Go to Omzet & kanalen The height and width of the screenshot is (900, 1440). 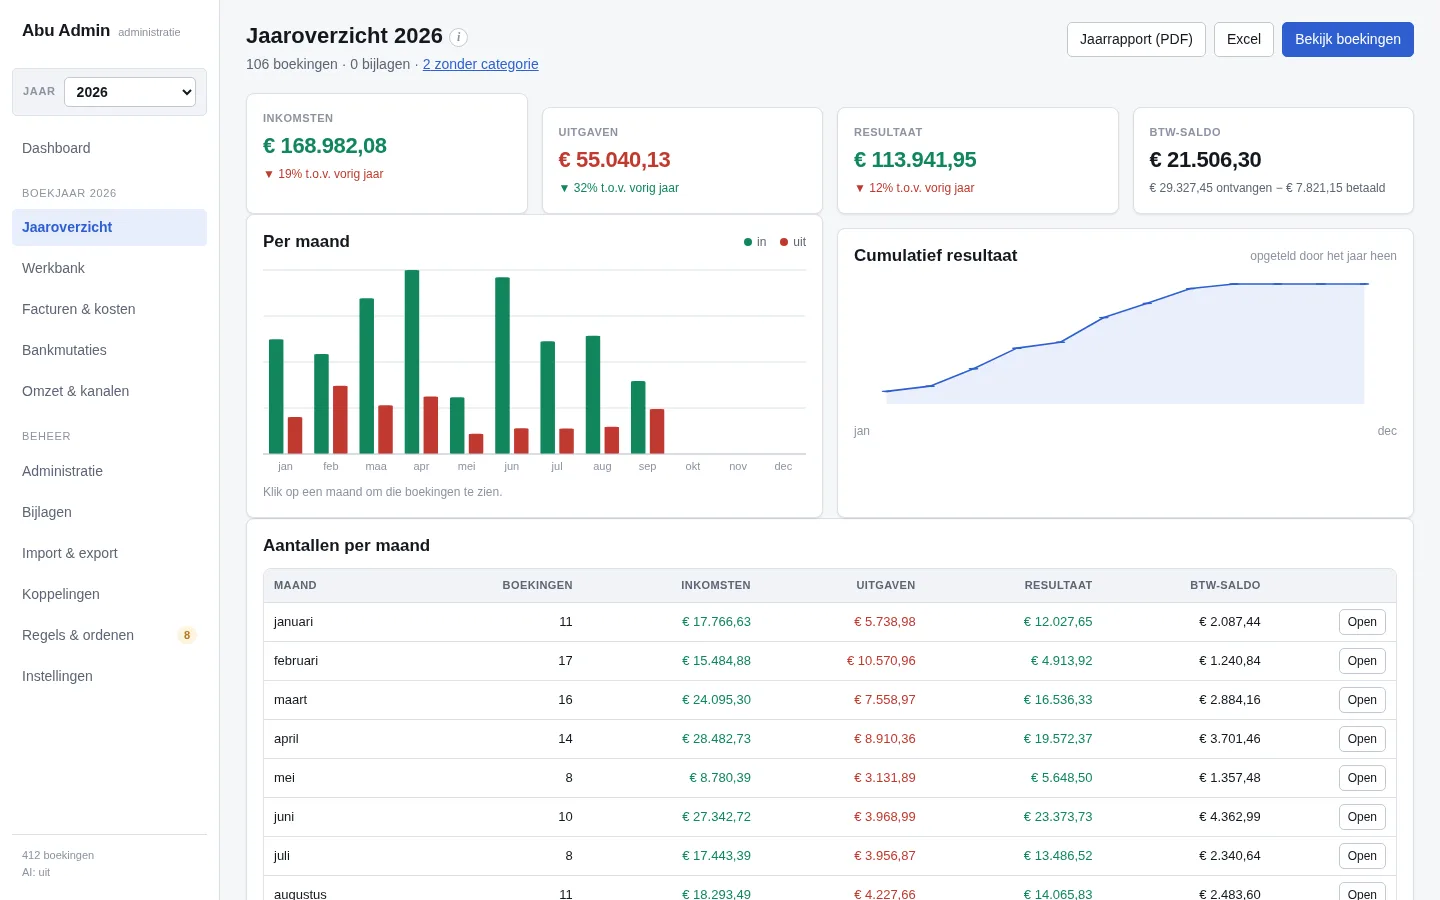(x=109, y=391)
